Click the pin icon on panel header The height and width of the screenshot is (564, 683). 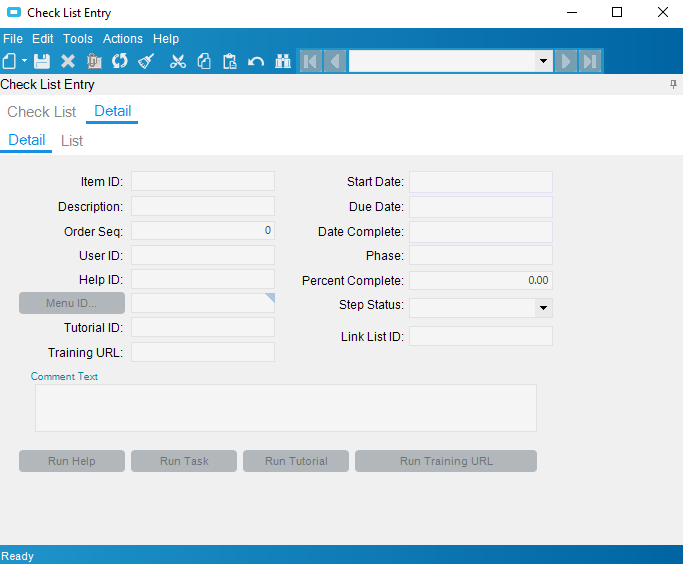673,84
